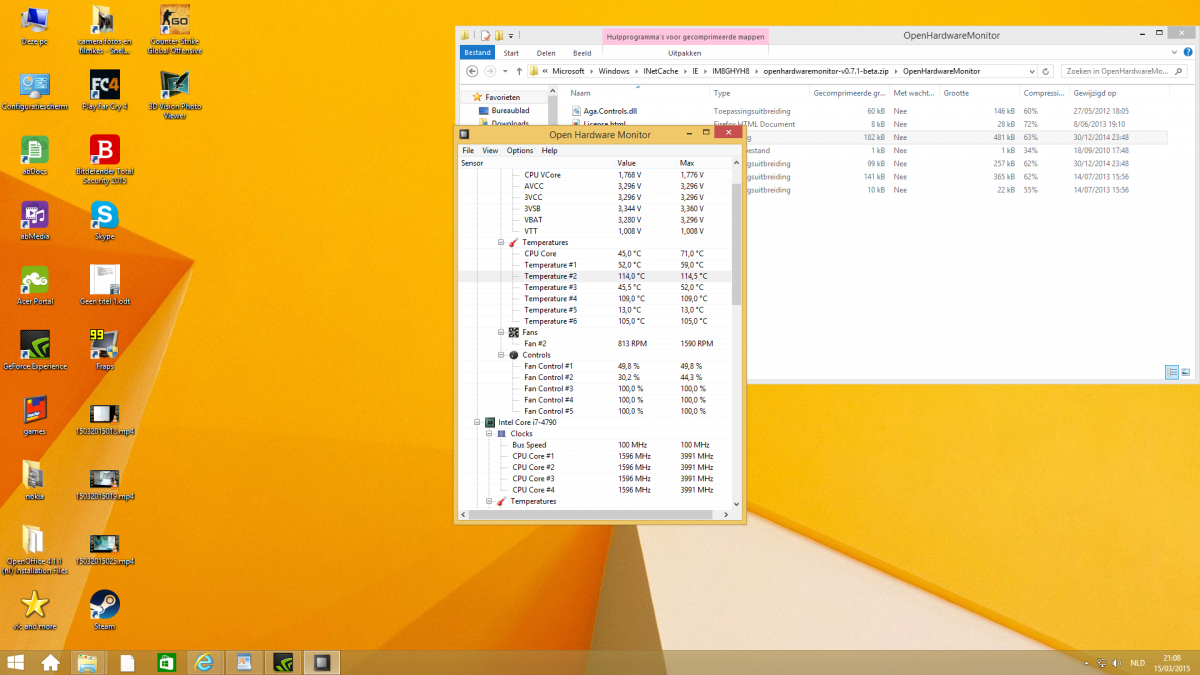Click the Fans node fan icon

tap(513, 332)
